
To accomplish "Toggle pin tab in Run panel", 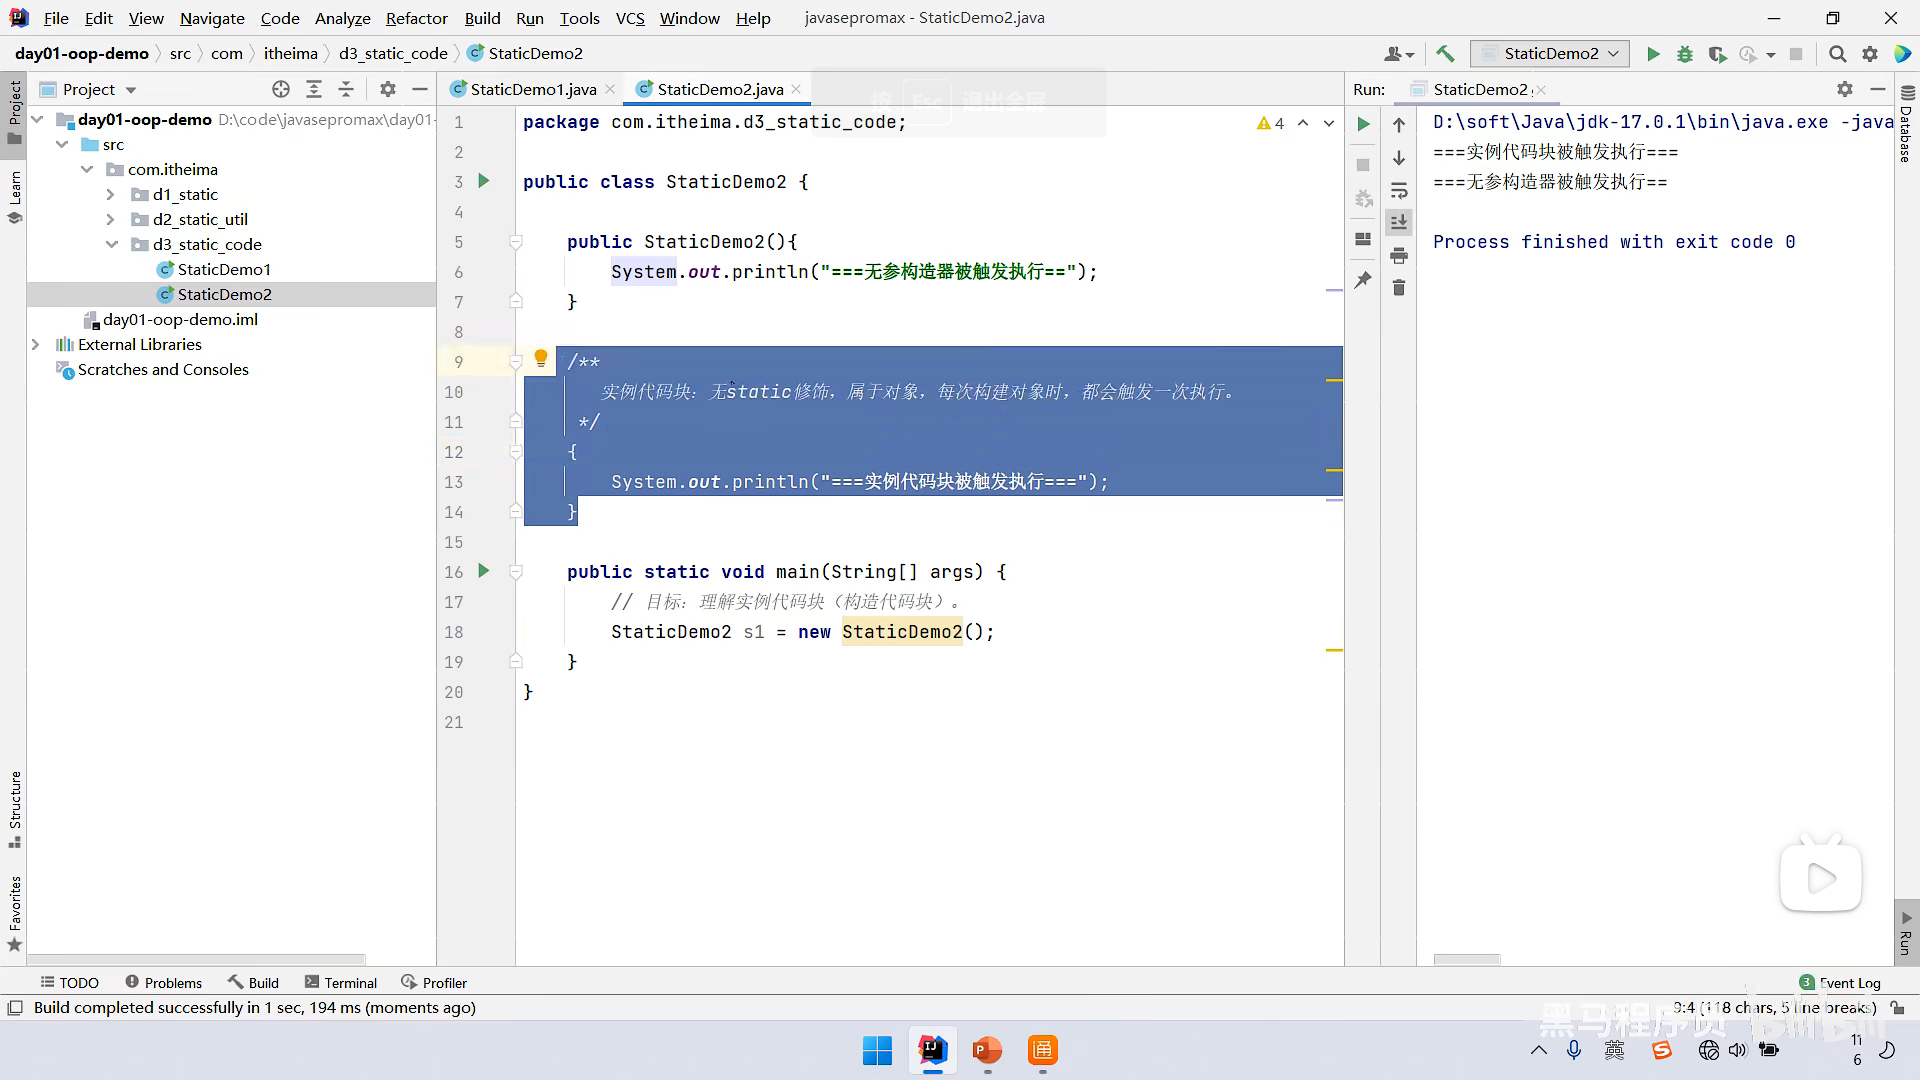I will pyautogui.click(x=1363, y=280).
